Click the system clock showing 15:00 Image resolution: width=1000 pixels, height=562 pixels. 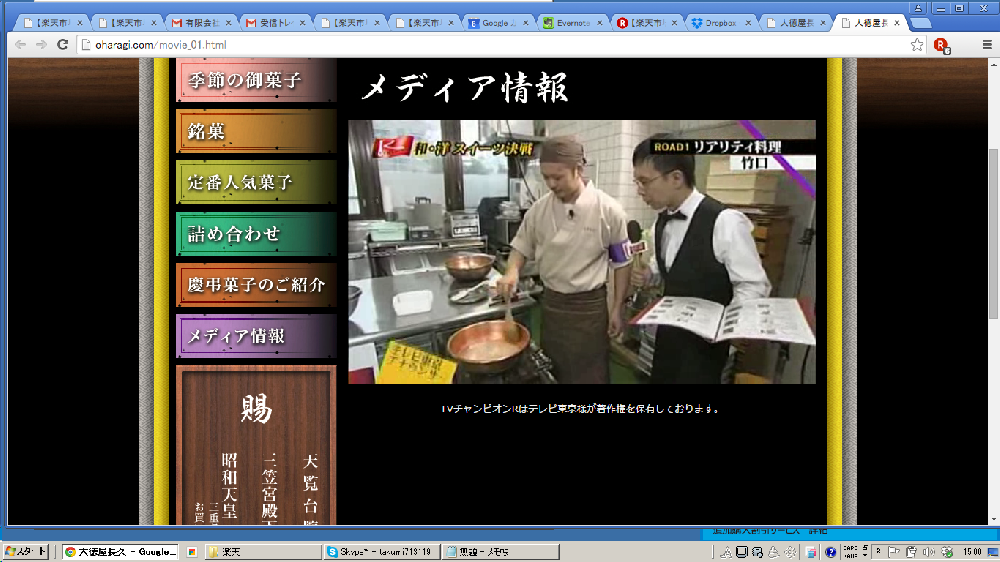[x=972, y=552]
